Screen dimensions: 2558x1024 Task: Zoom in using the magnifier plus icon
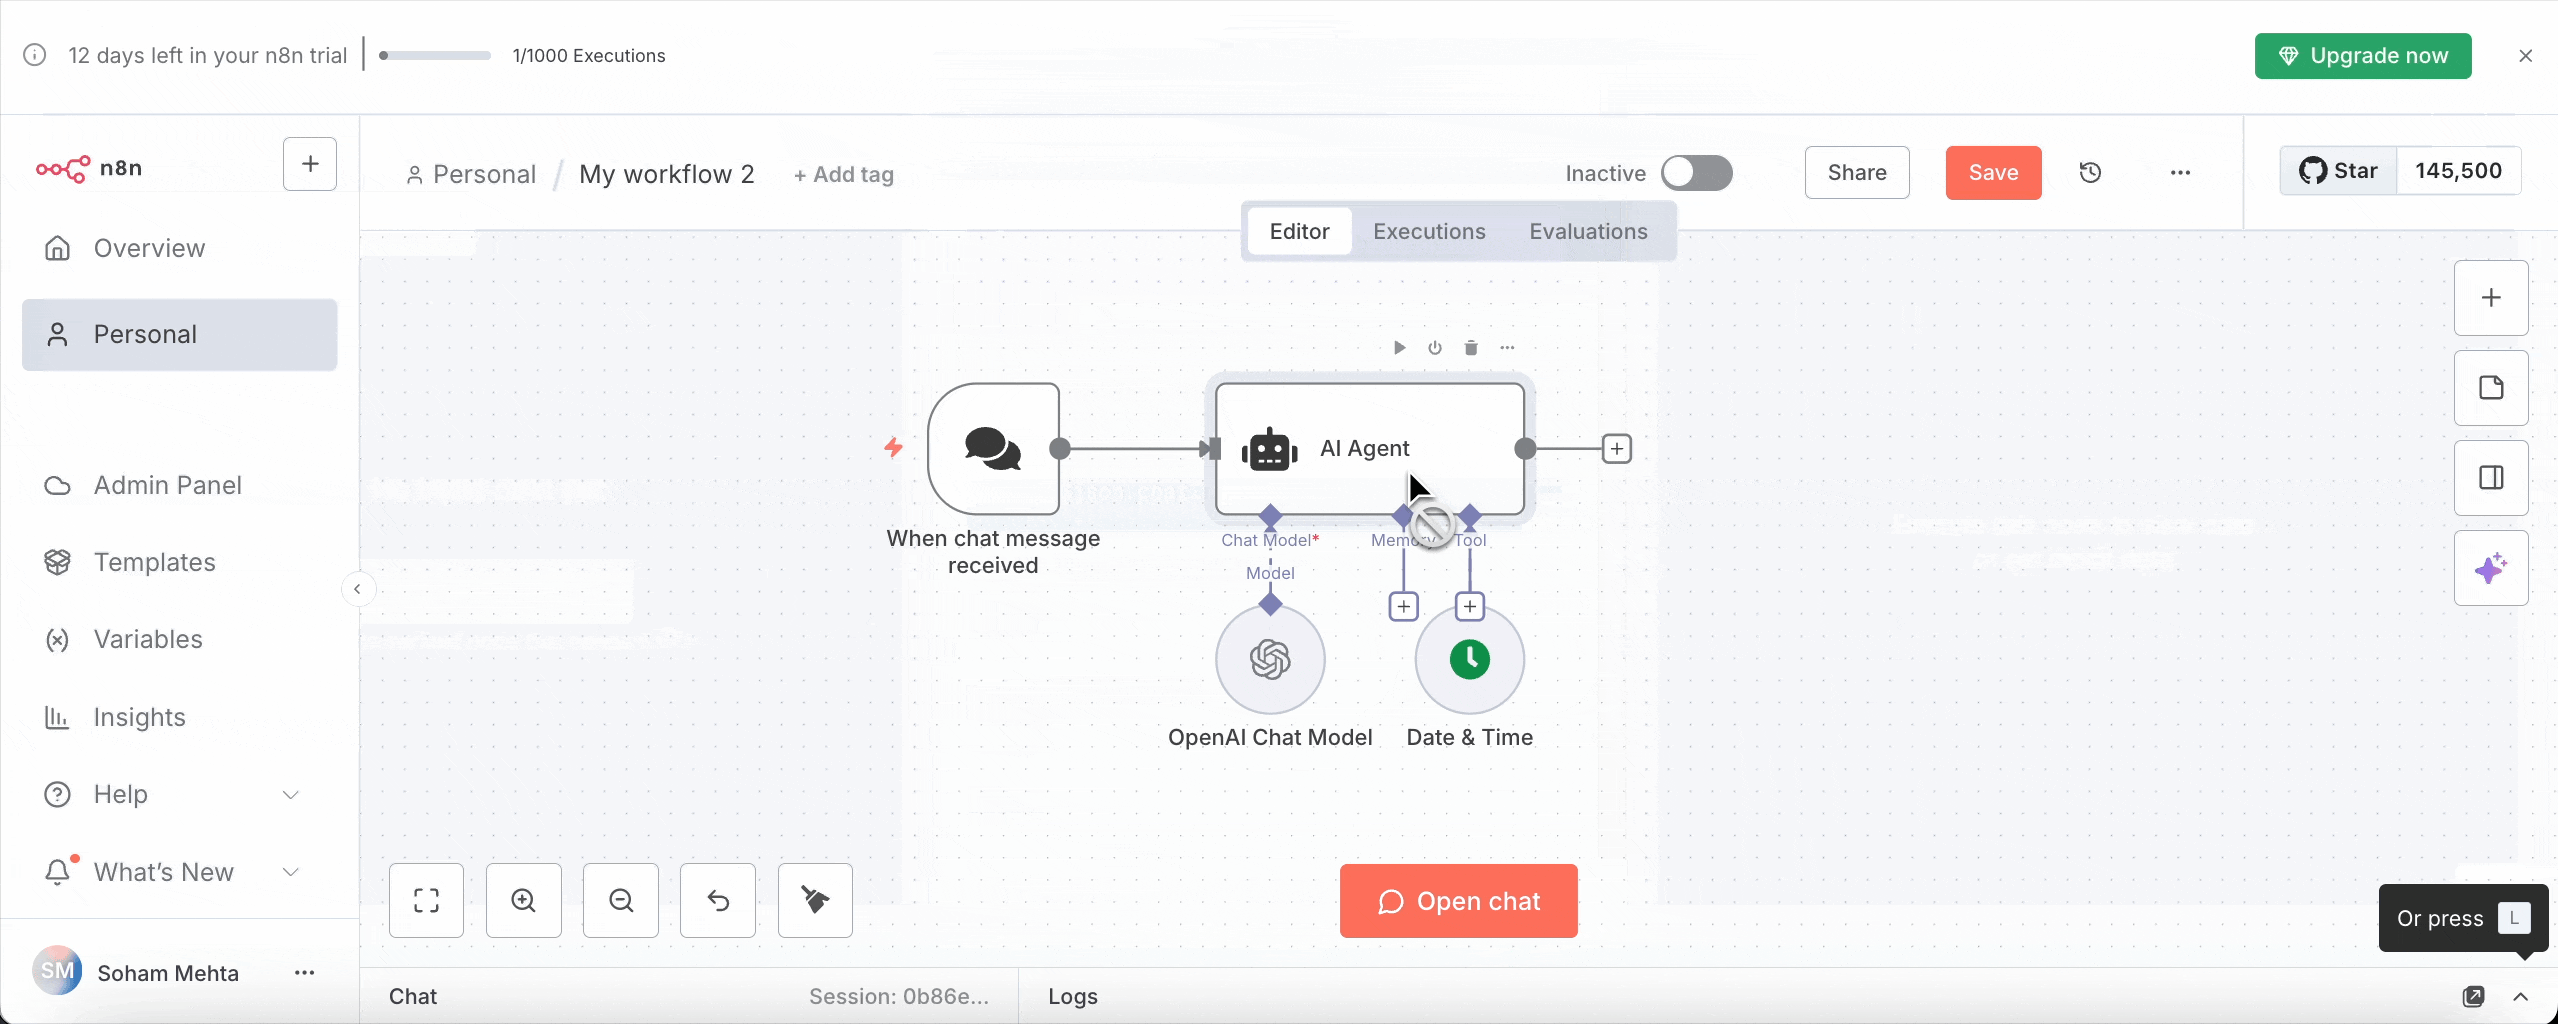[523, 900]
